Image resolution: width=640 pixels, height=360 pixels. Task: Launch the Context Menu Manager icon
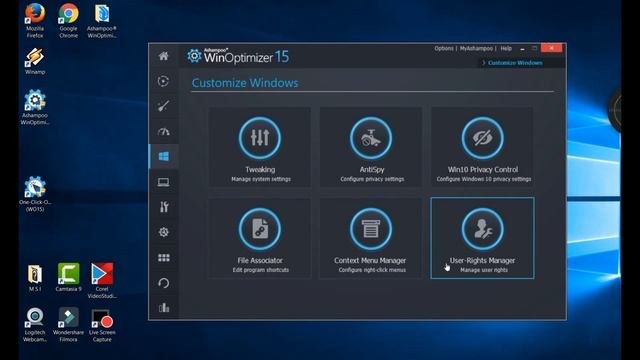pyautogui.click(x=371, y=229)
